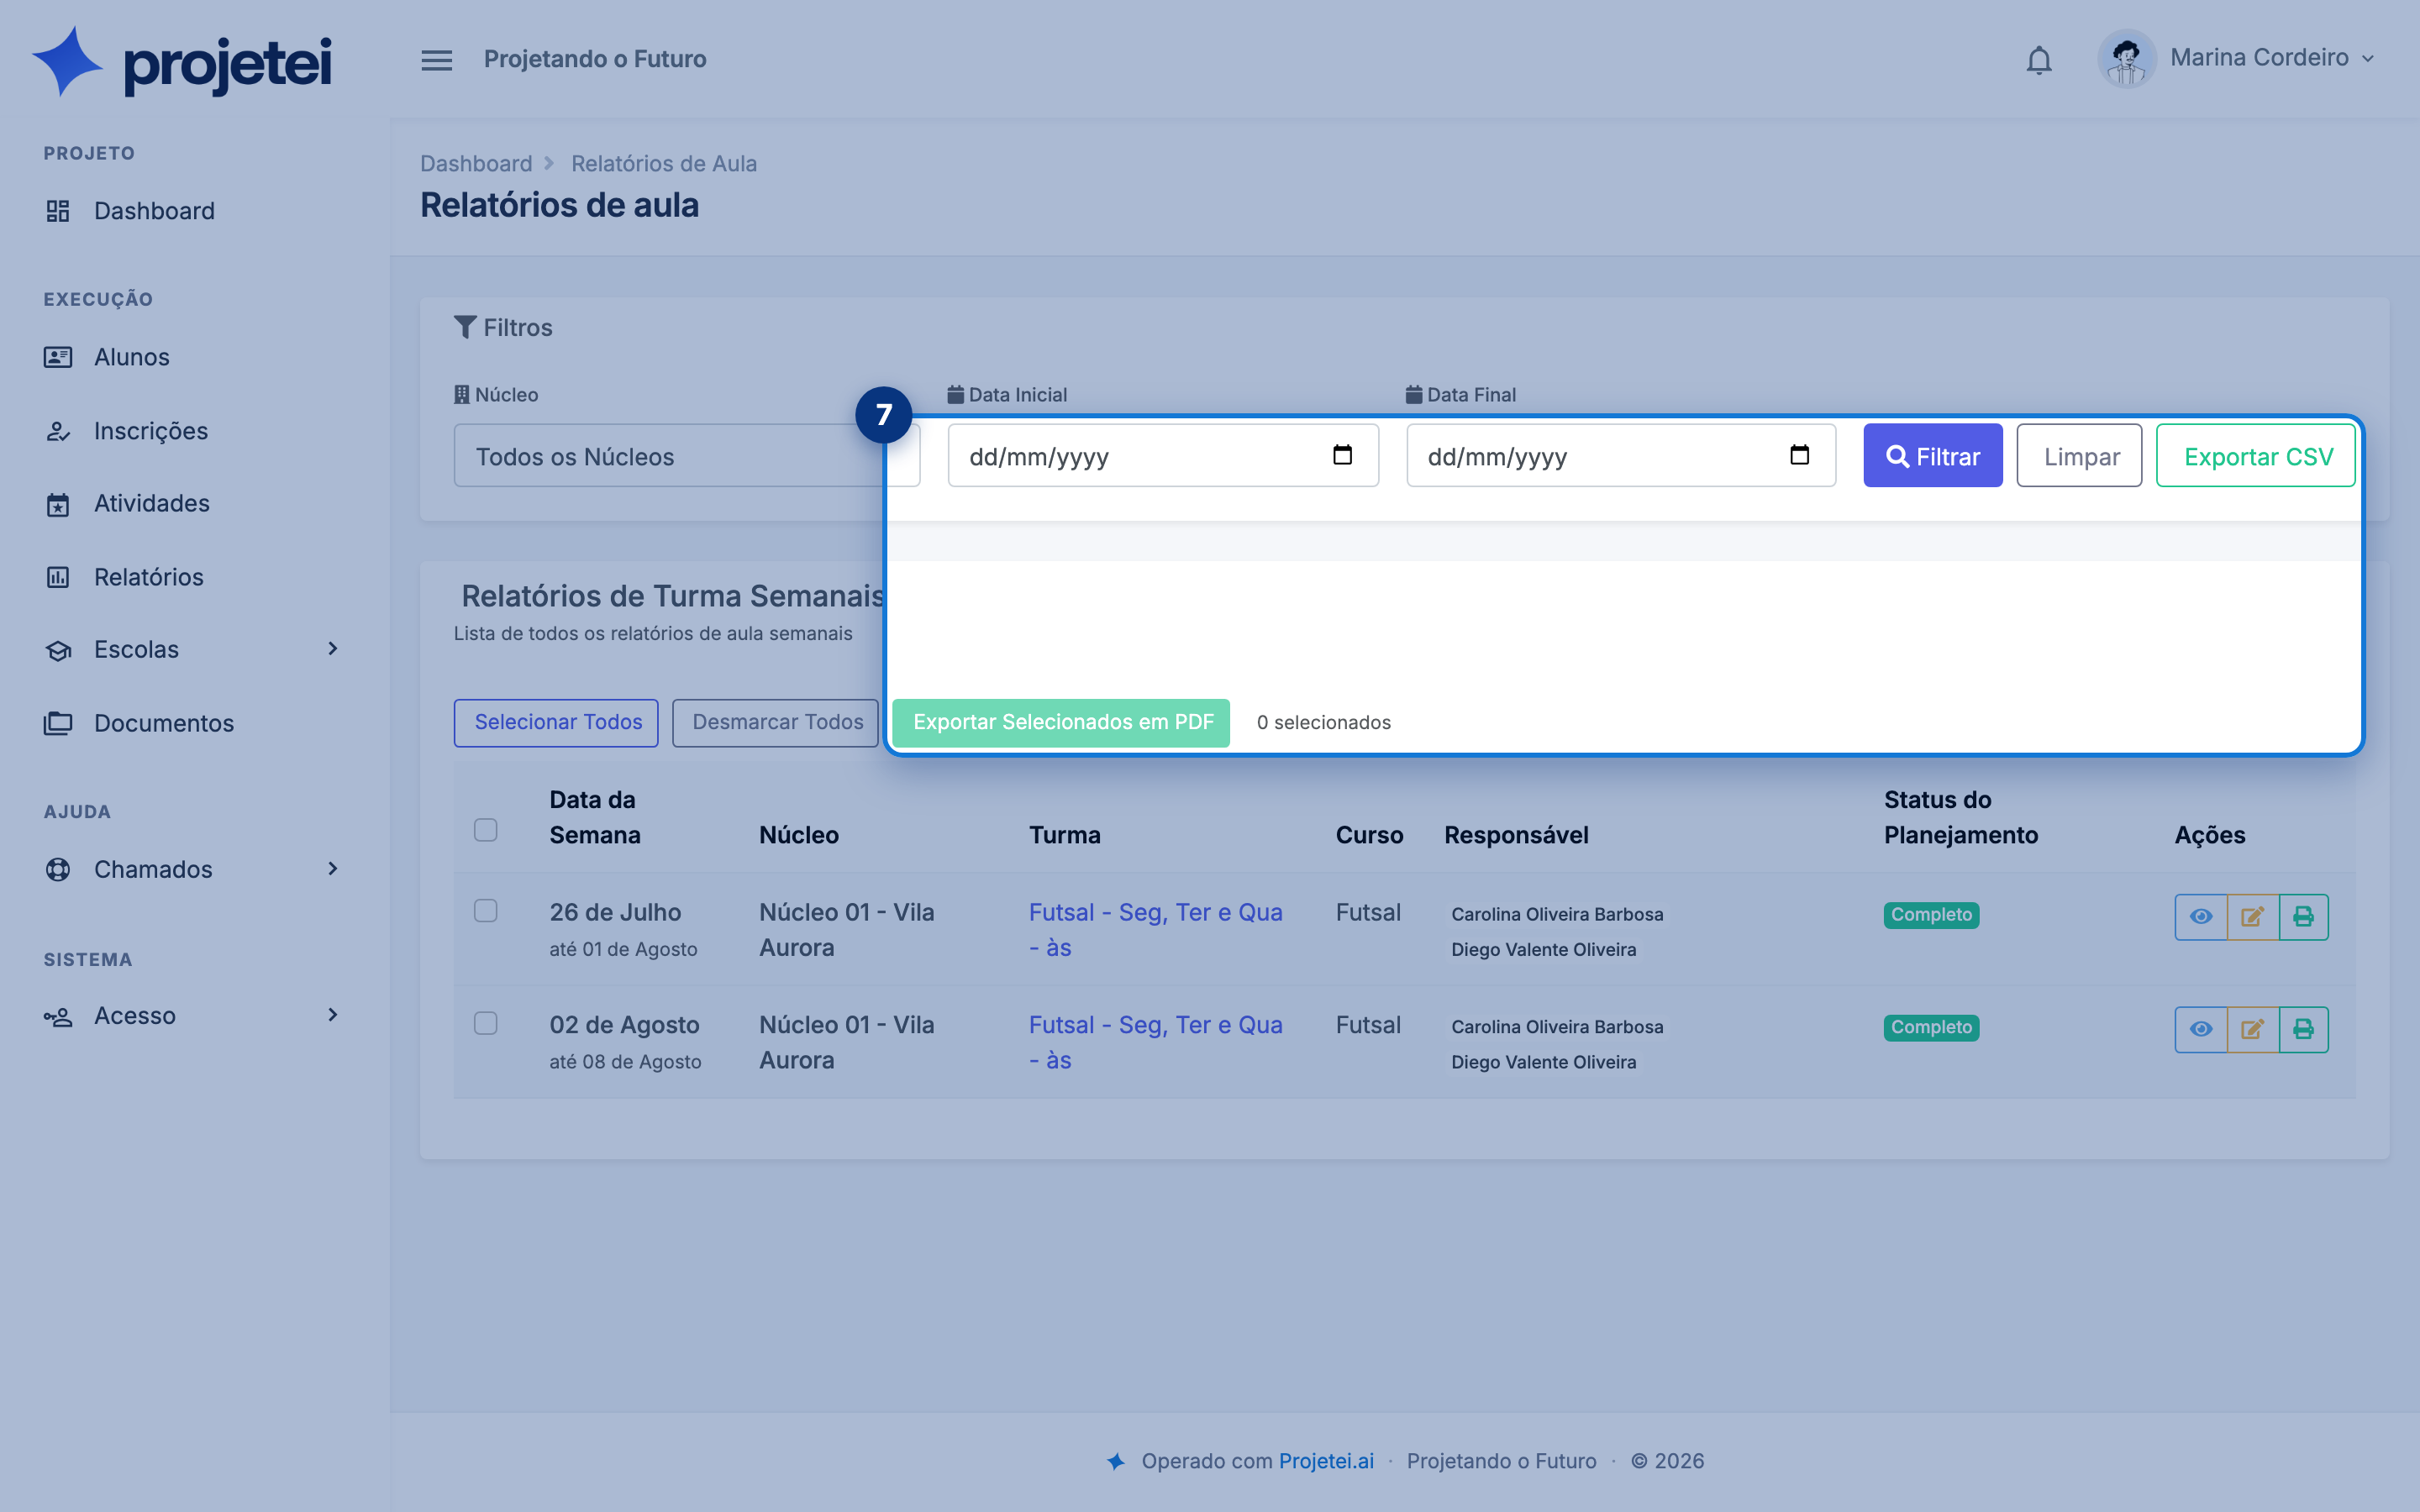Print the 02 de Agosto report

pyautogui.click(x=2303, y=1029)
